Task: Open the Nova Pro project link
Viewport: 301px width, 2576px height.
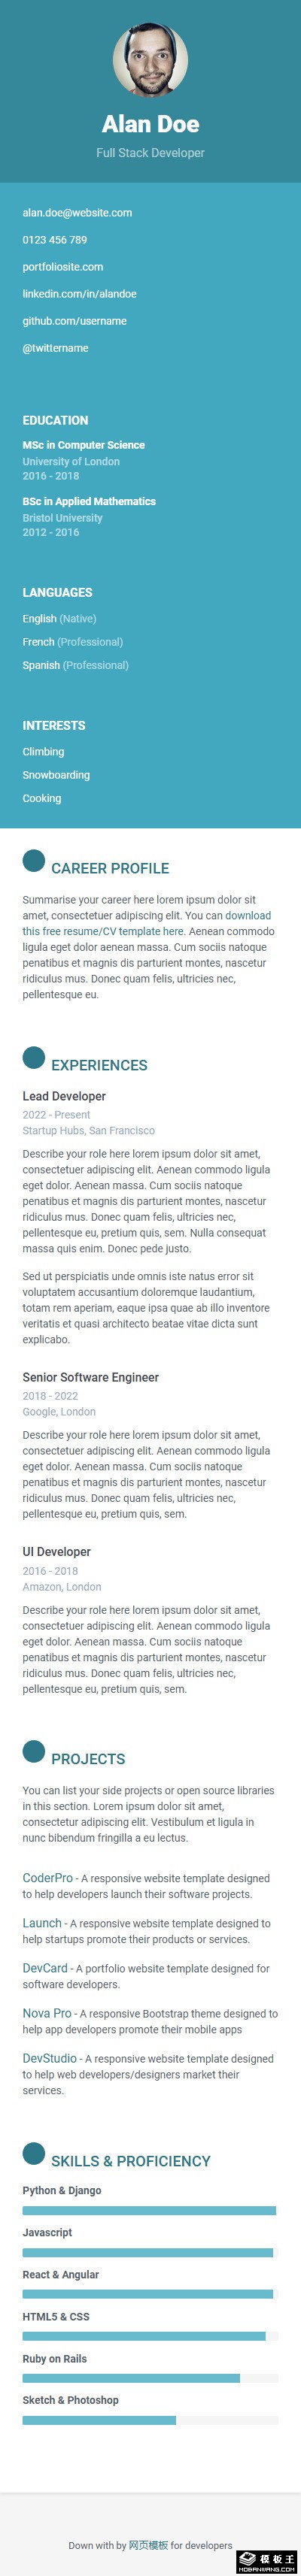Action: point(47,2013)
